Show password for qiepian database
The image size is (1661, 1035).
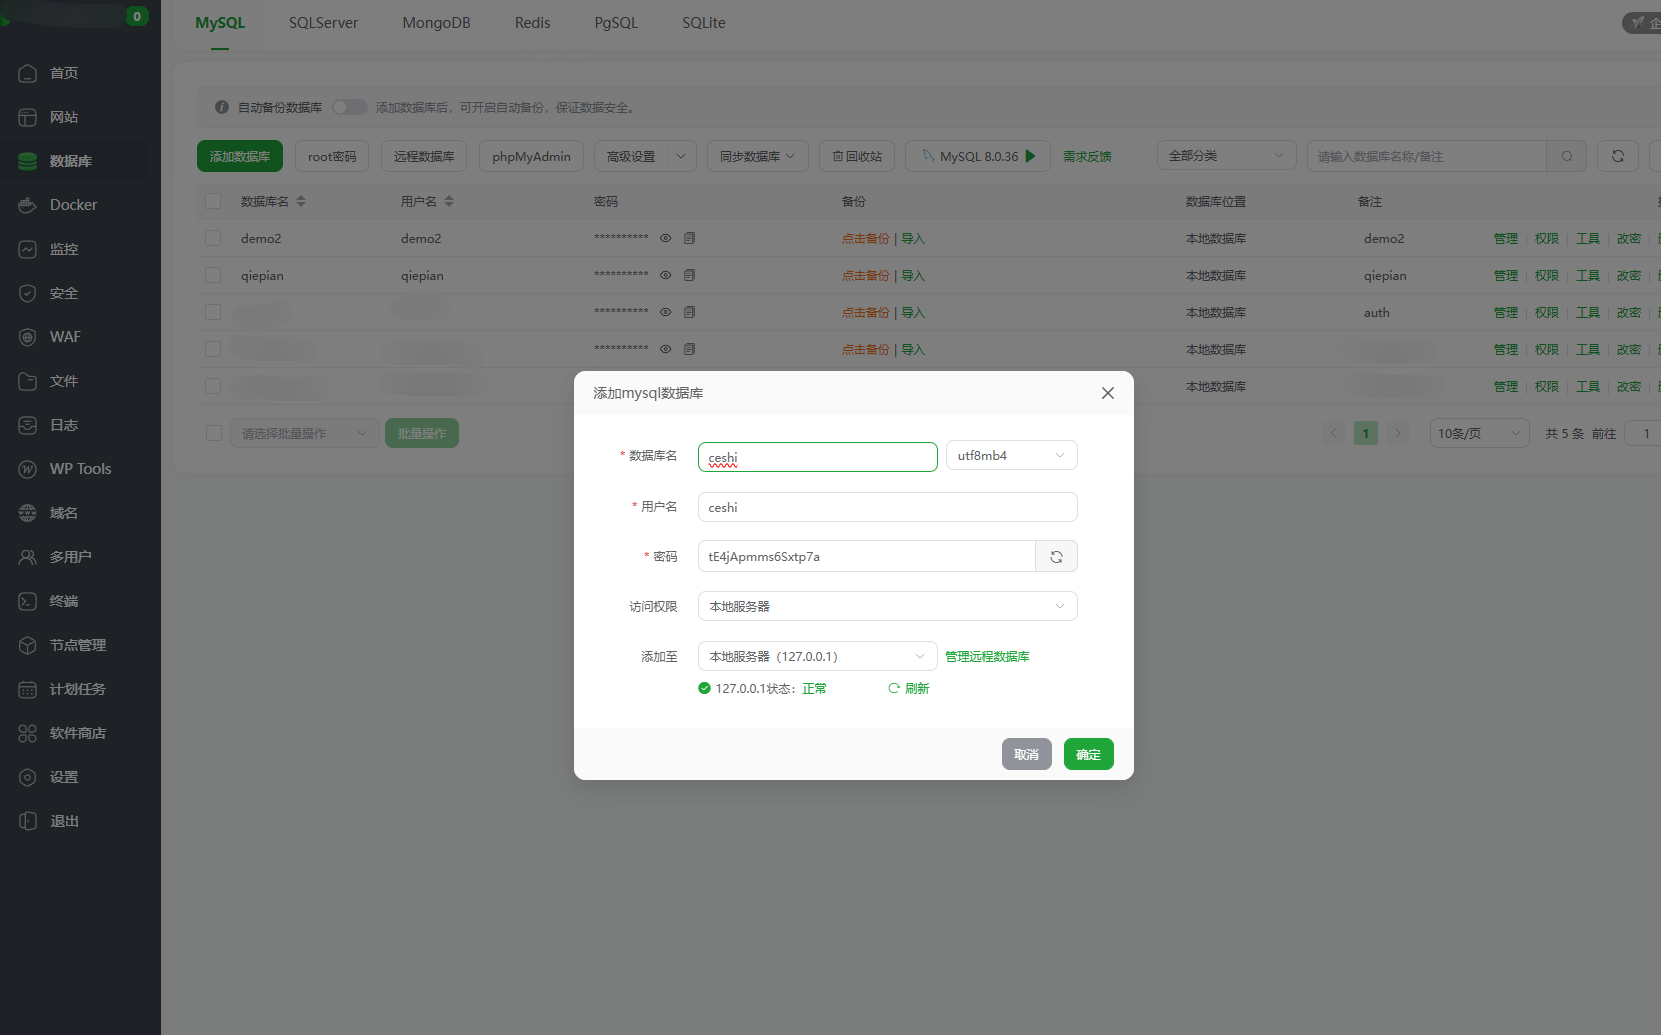pos(665,275)
